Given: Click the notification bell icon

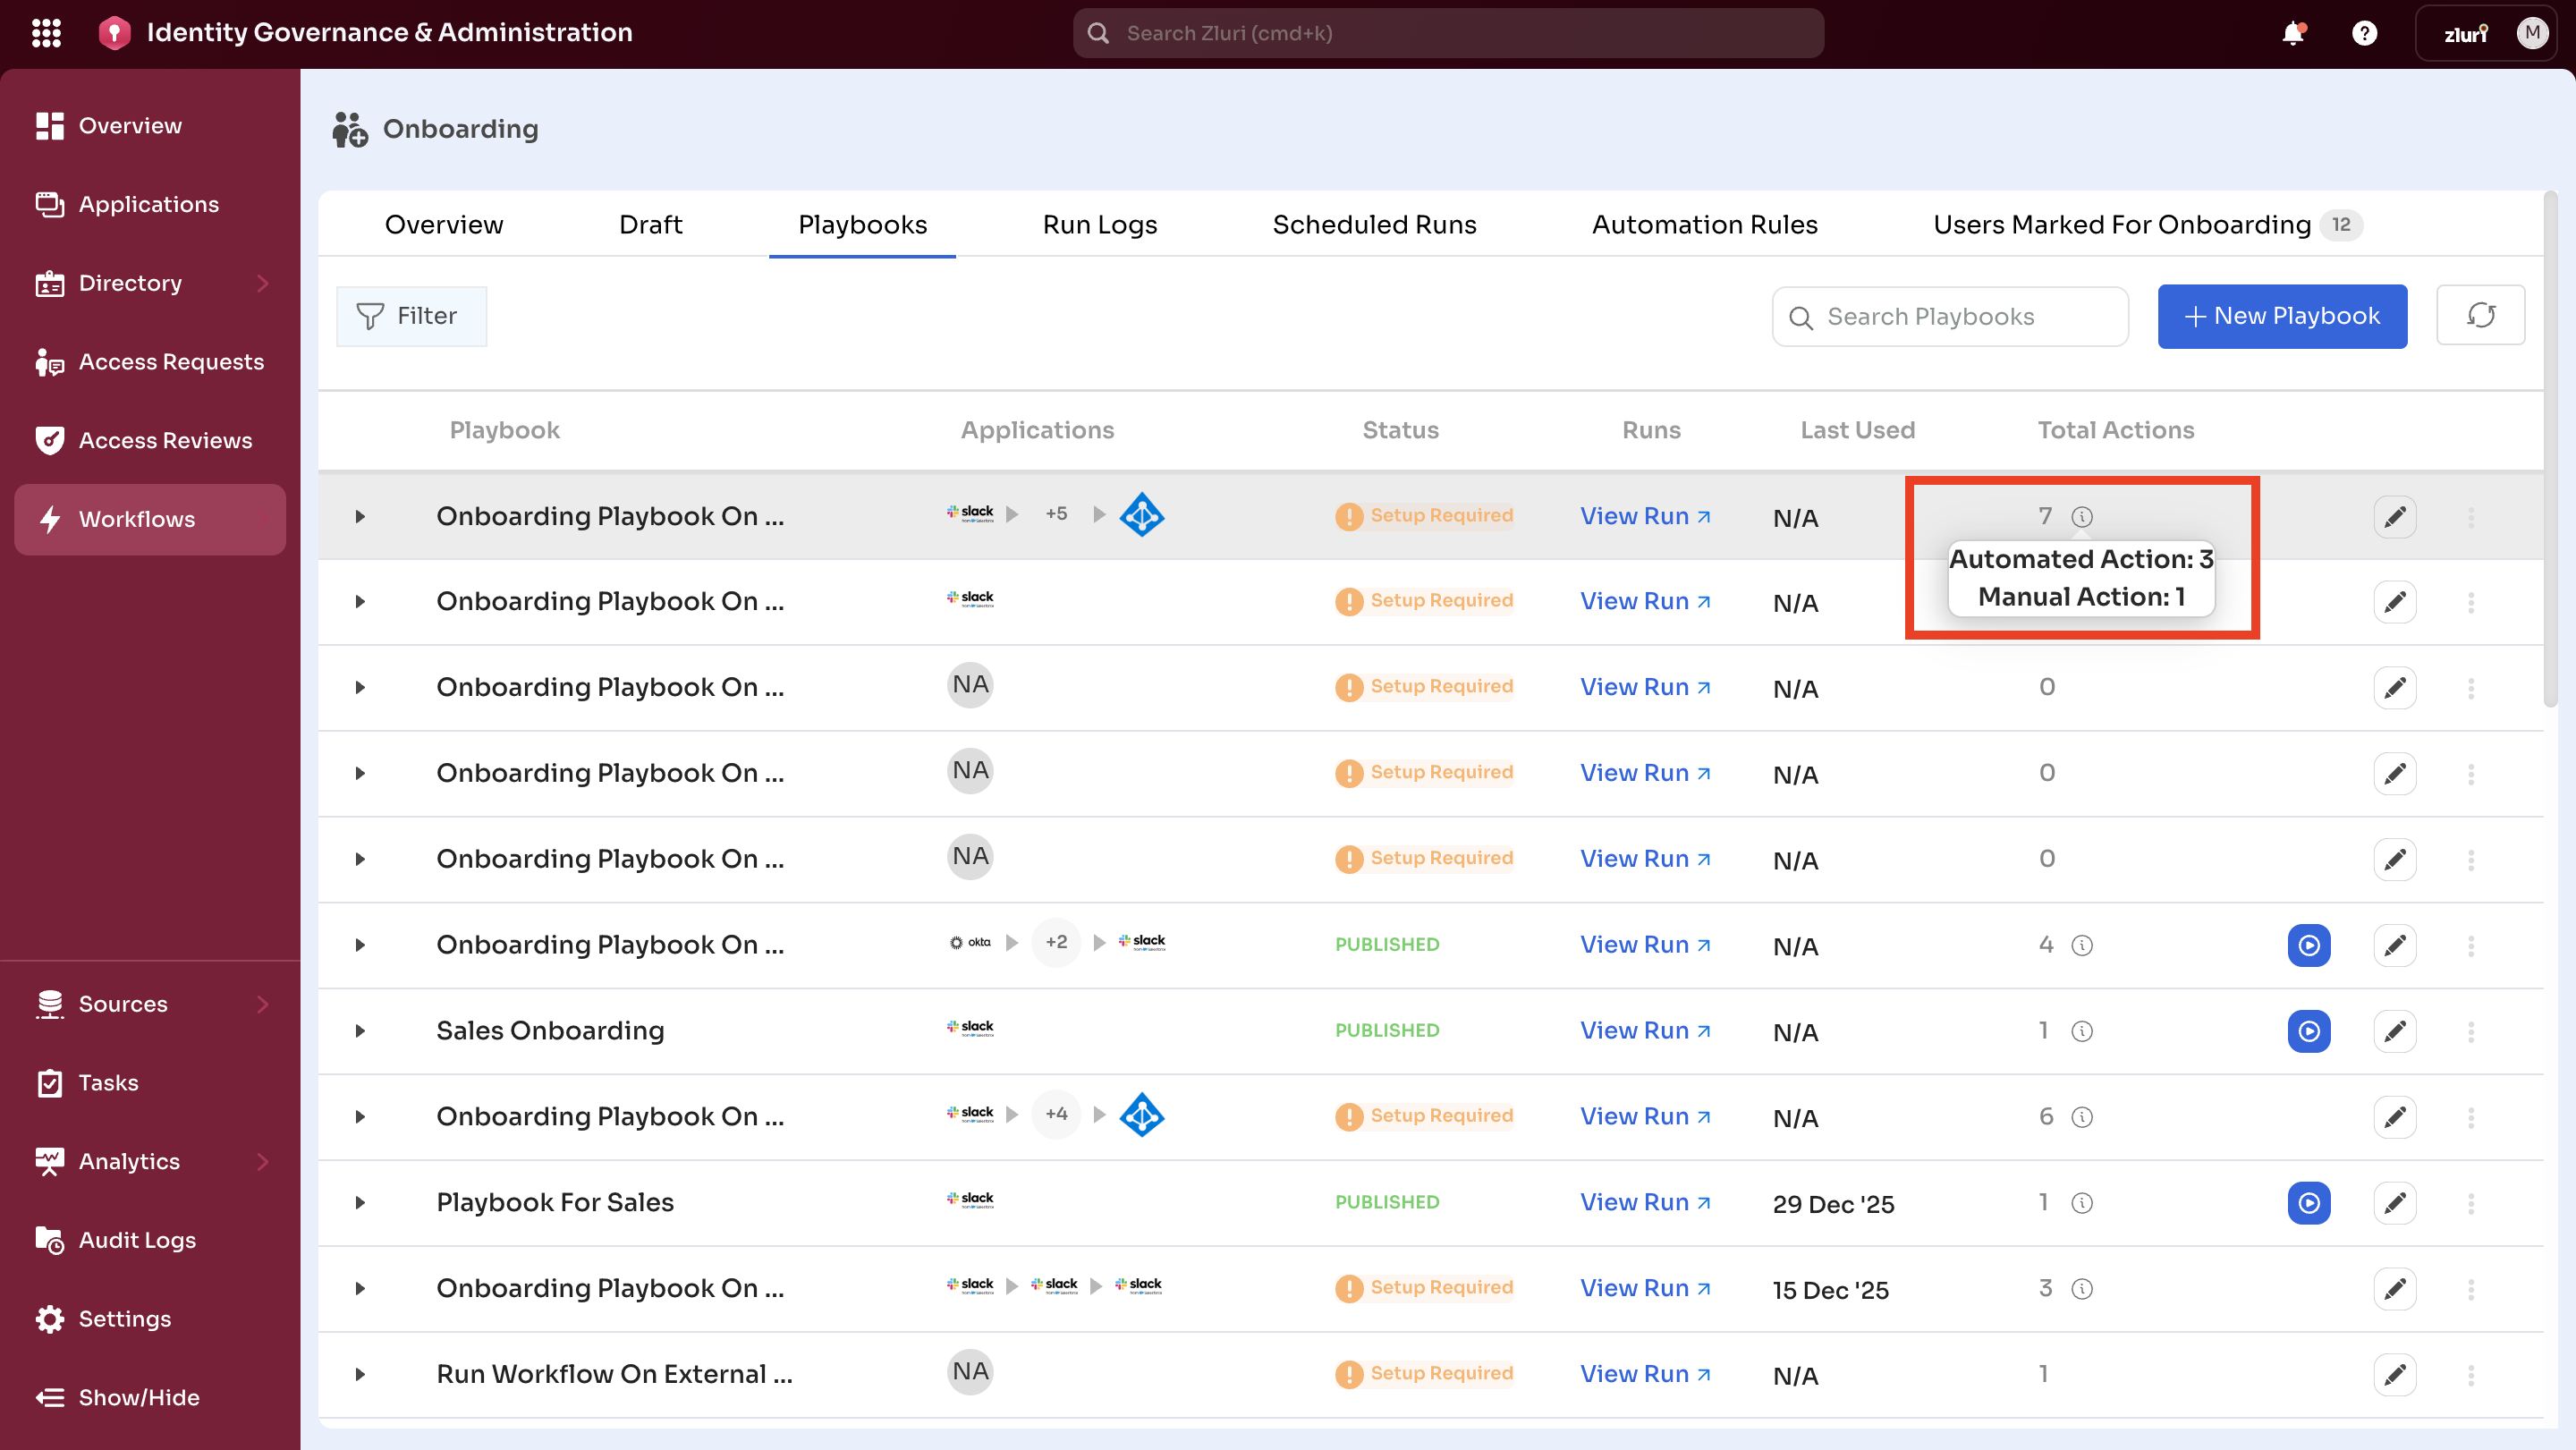Looking at the screenshot, I should pyautogui.click(x=2292, y=32).
